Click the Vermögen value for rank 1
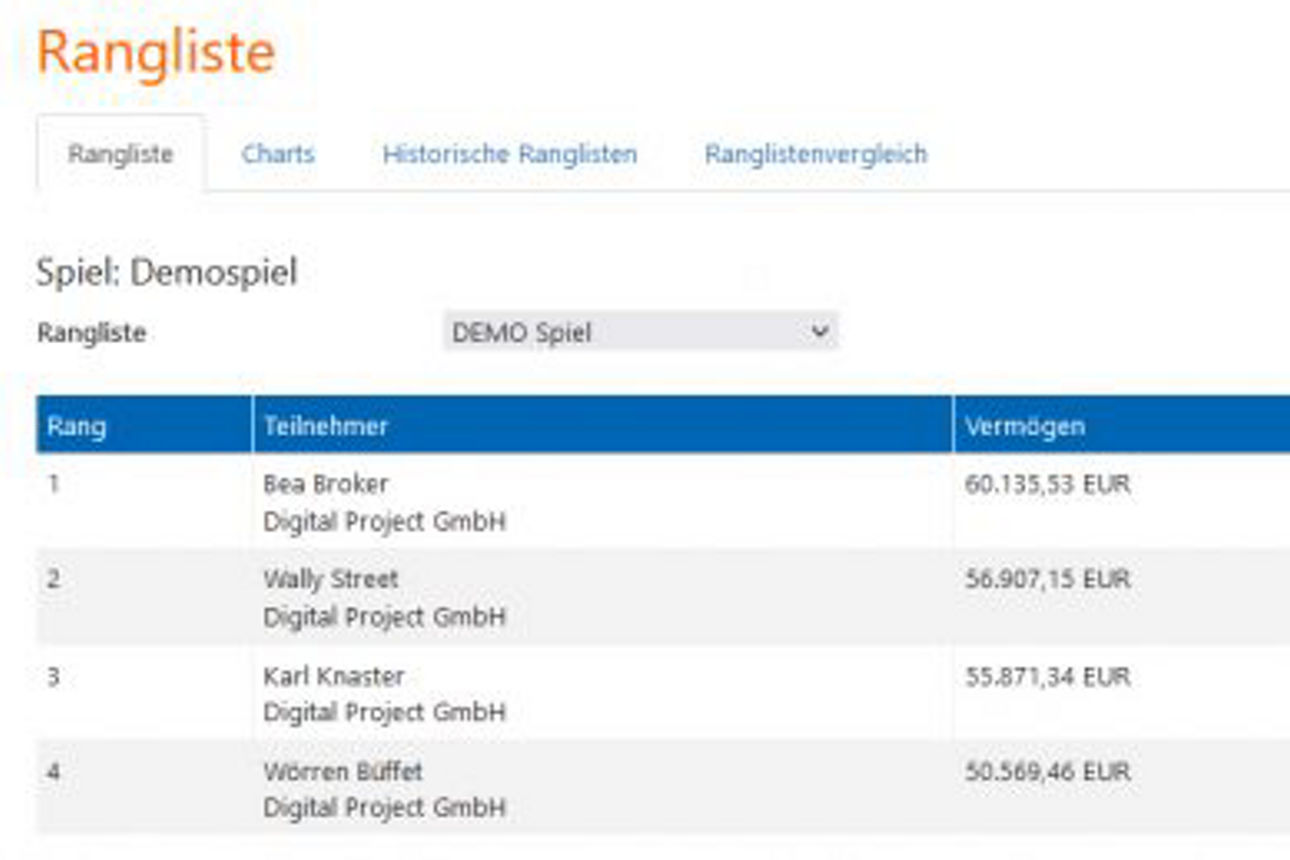The image size is (1290, 860). coord(1048,483)
